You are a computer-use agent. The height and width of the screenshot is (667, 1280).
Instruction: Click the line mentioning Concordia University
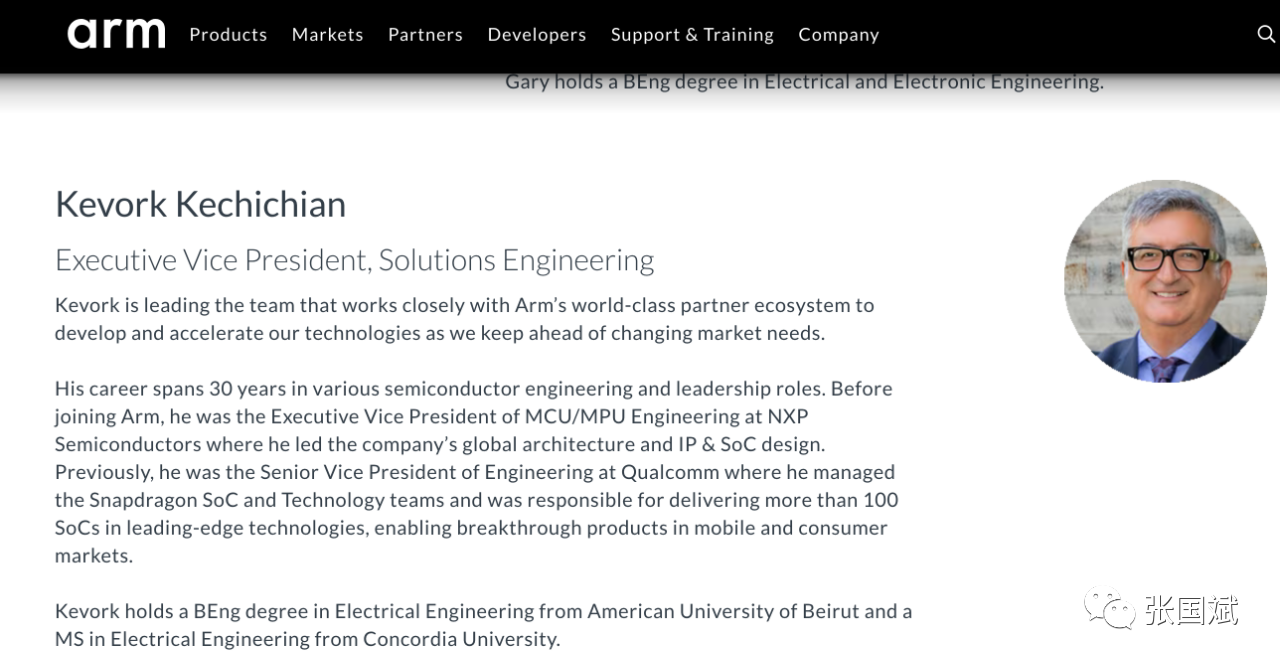[x=308, y=639]
